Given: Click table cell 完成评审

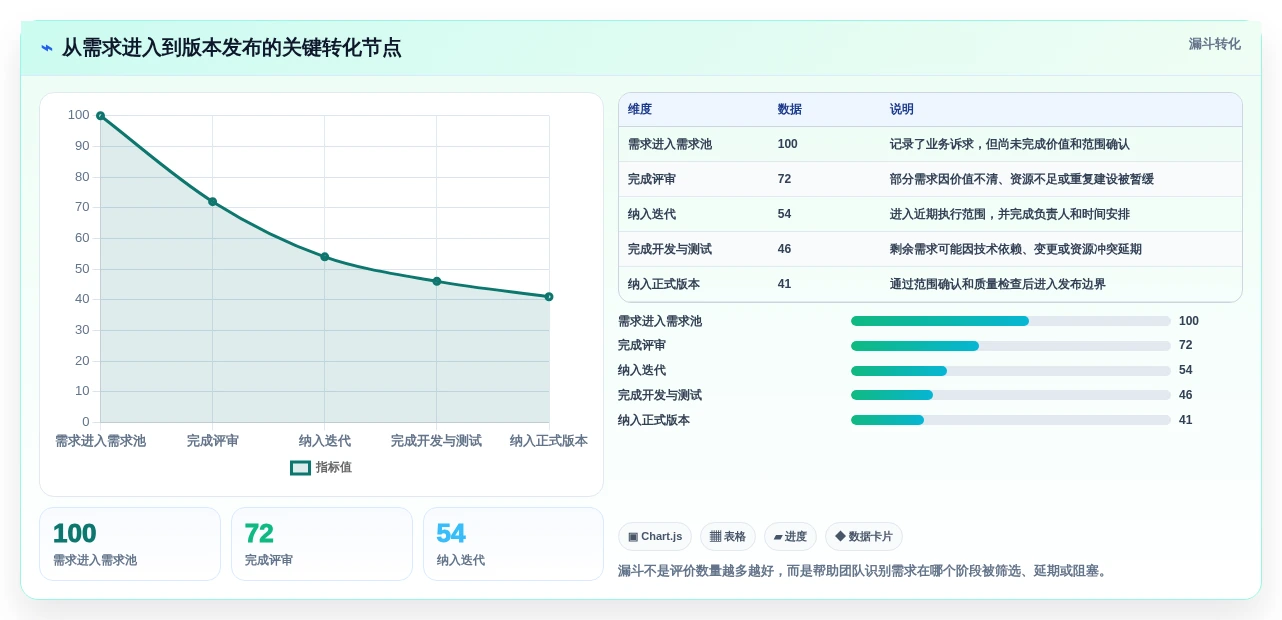Looking at the screenshot, I should click(x=652, y=179).
